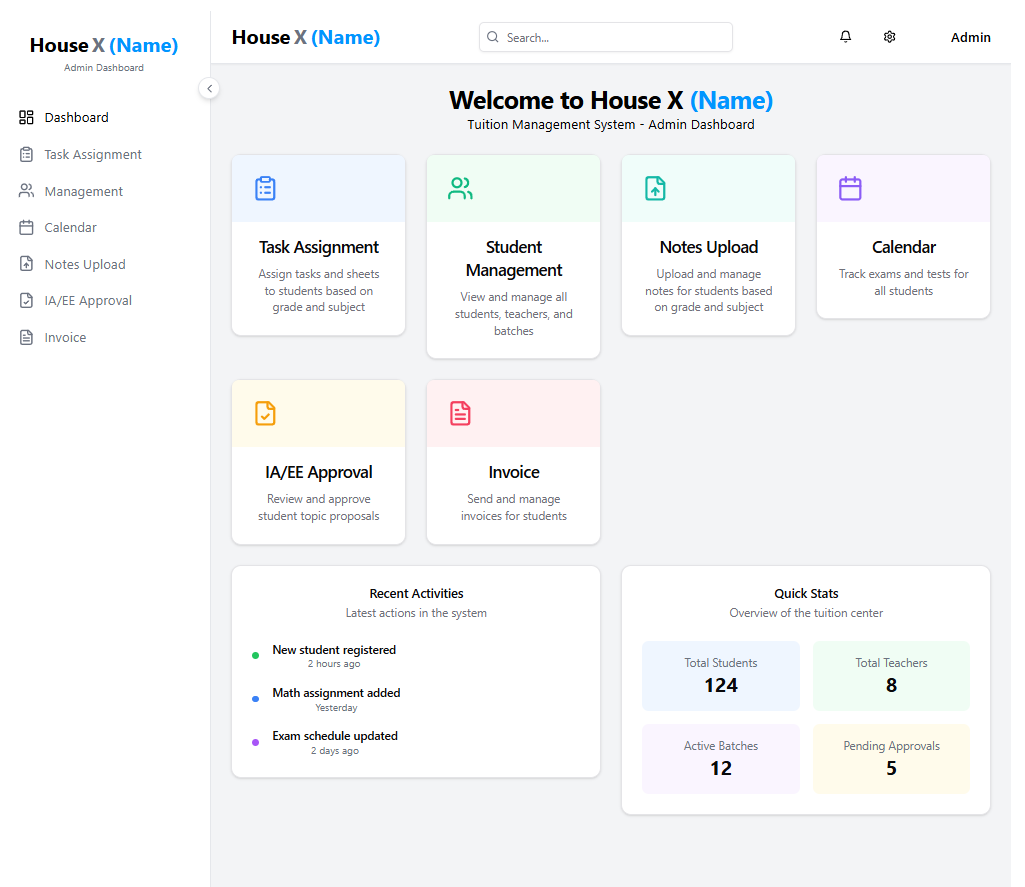Click the Search input field
This screenshot has width=1025, height=887.
606,37
